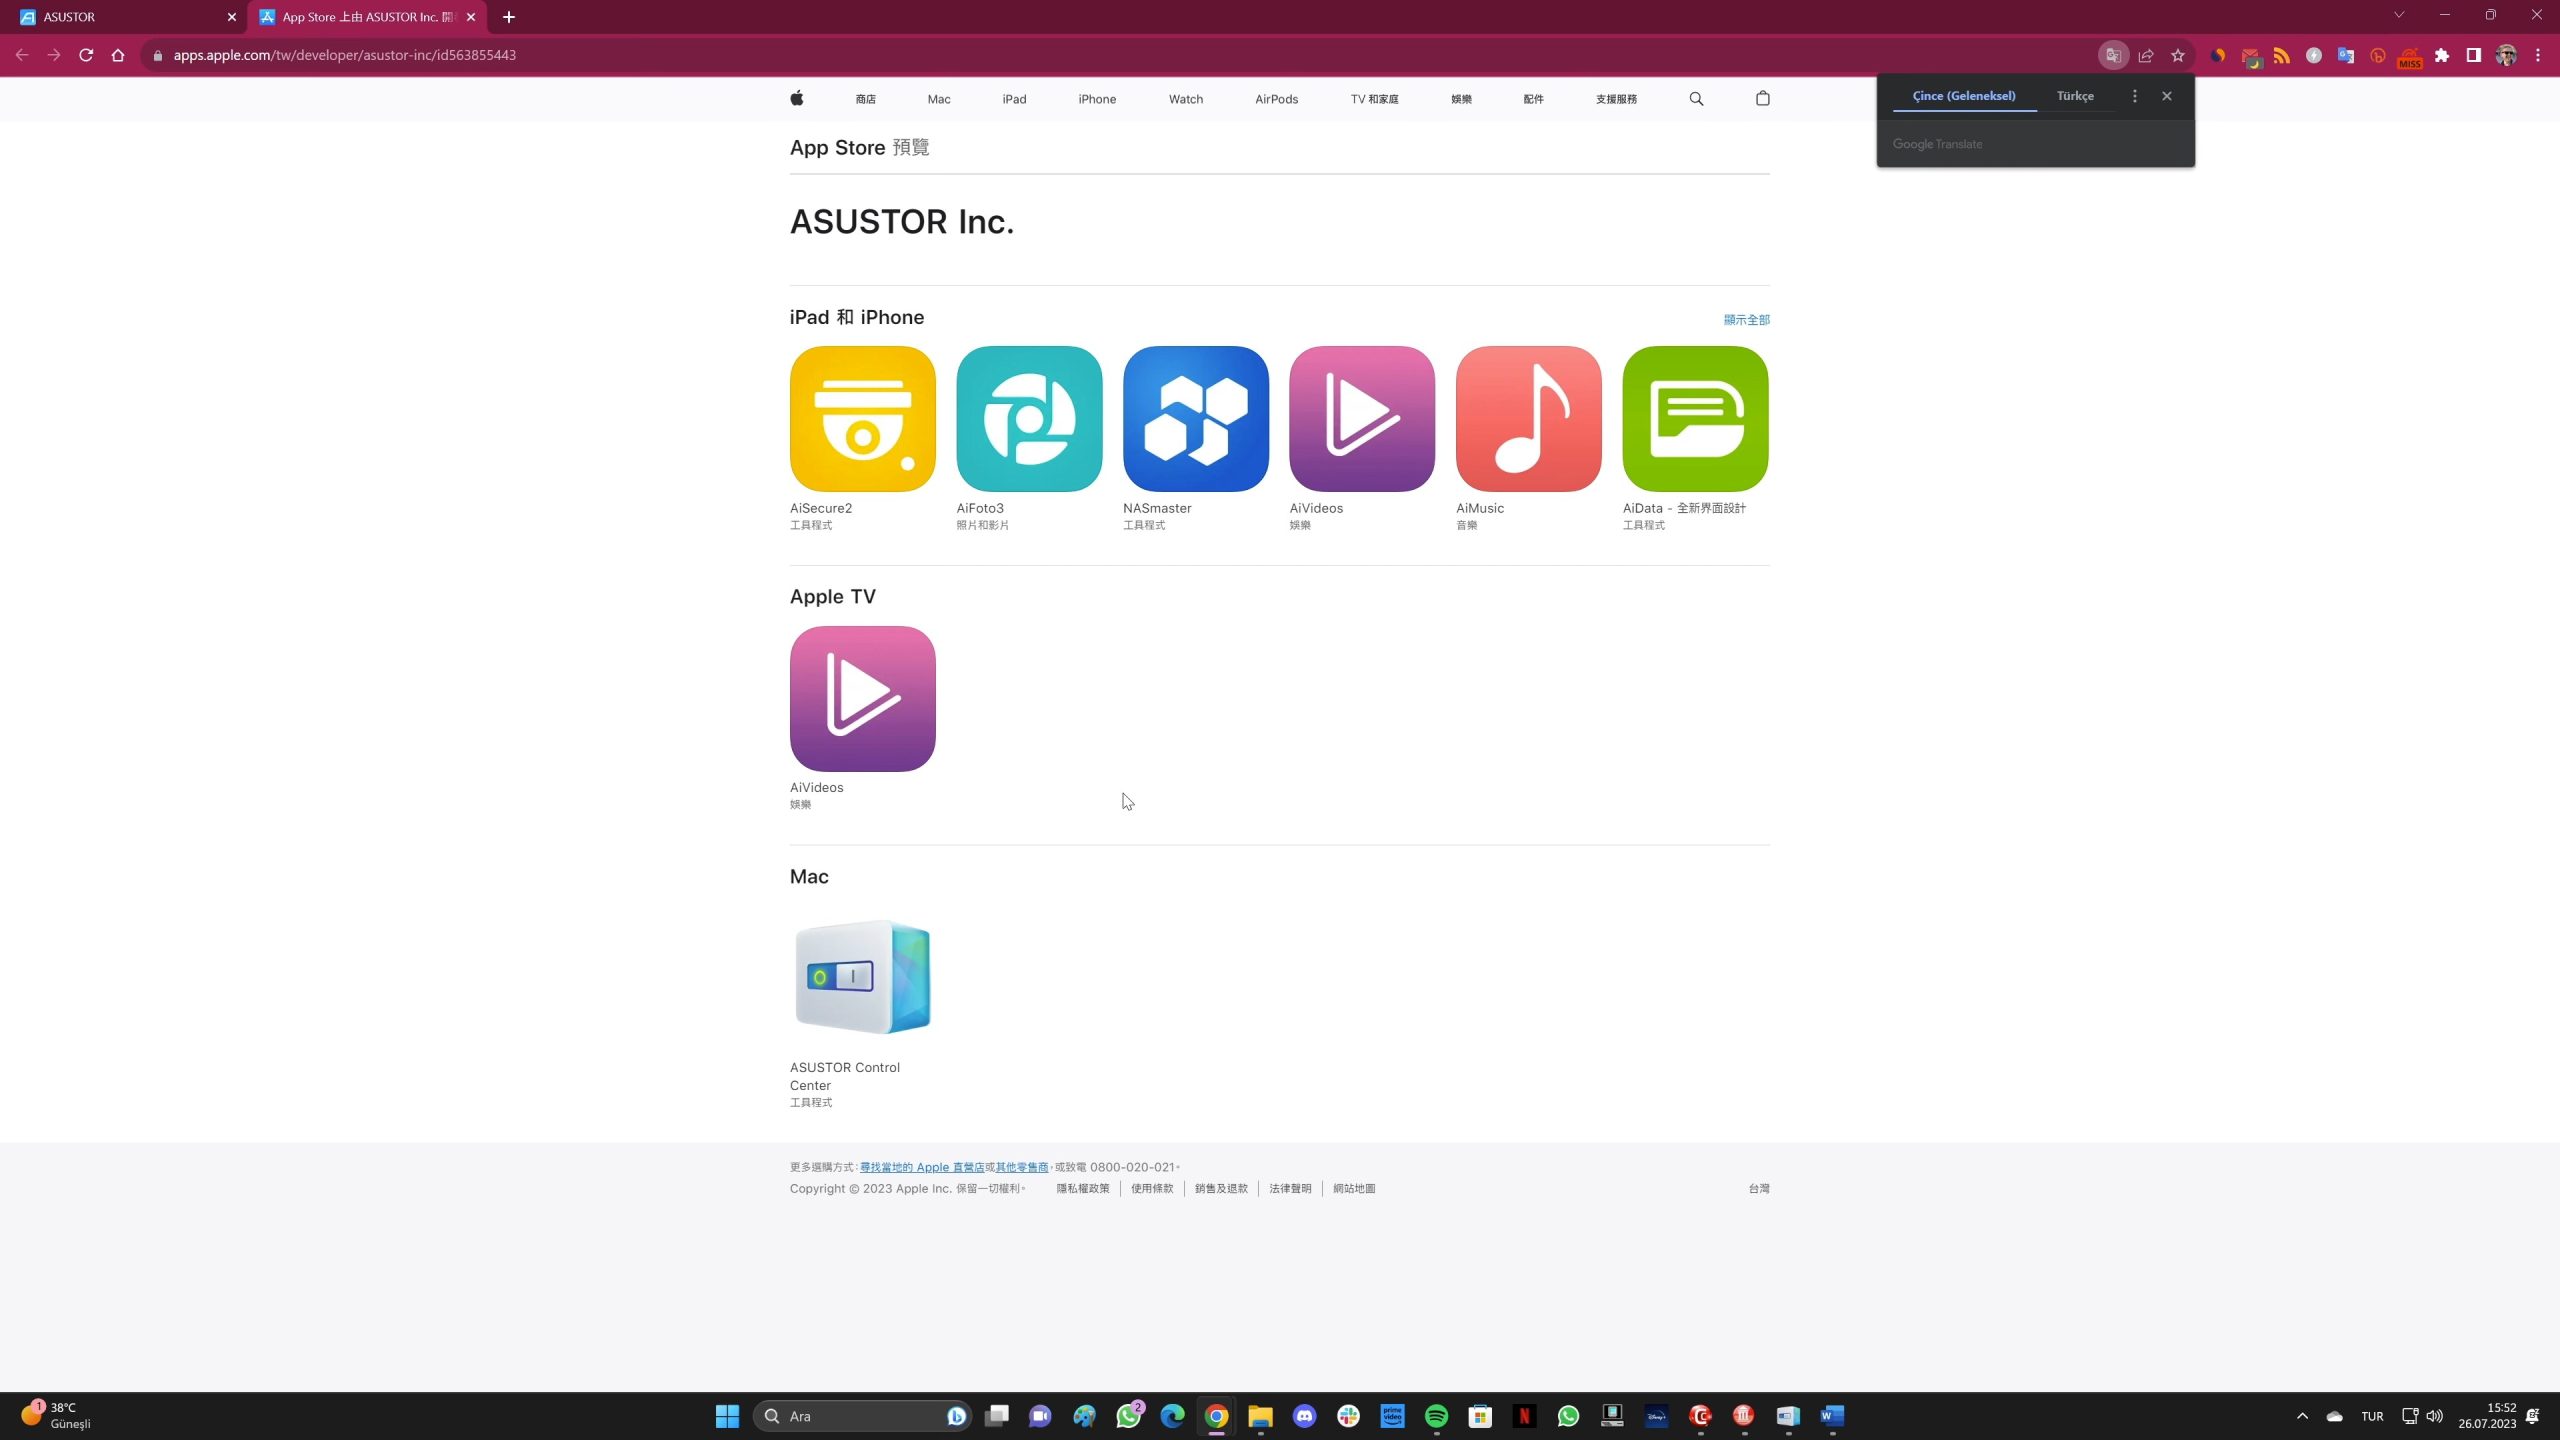The height and width of the screenshot is (1440, 2560).
Task: Click the NASmaster app icon
Action: (1195, 418)
